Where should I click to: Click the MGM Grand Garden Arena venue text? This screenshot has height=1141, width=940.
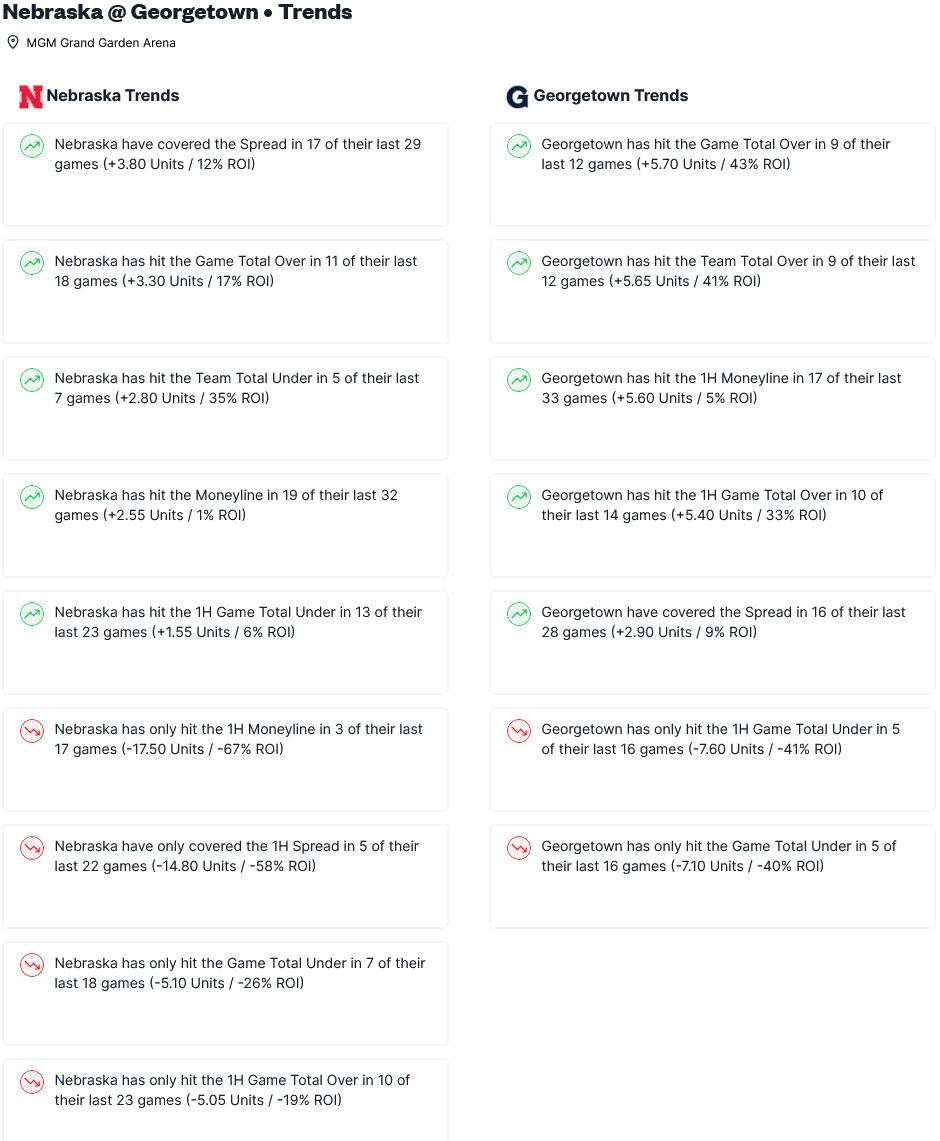(x=101, y=43)
